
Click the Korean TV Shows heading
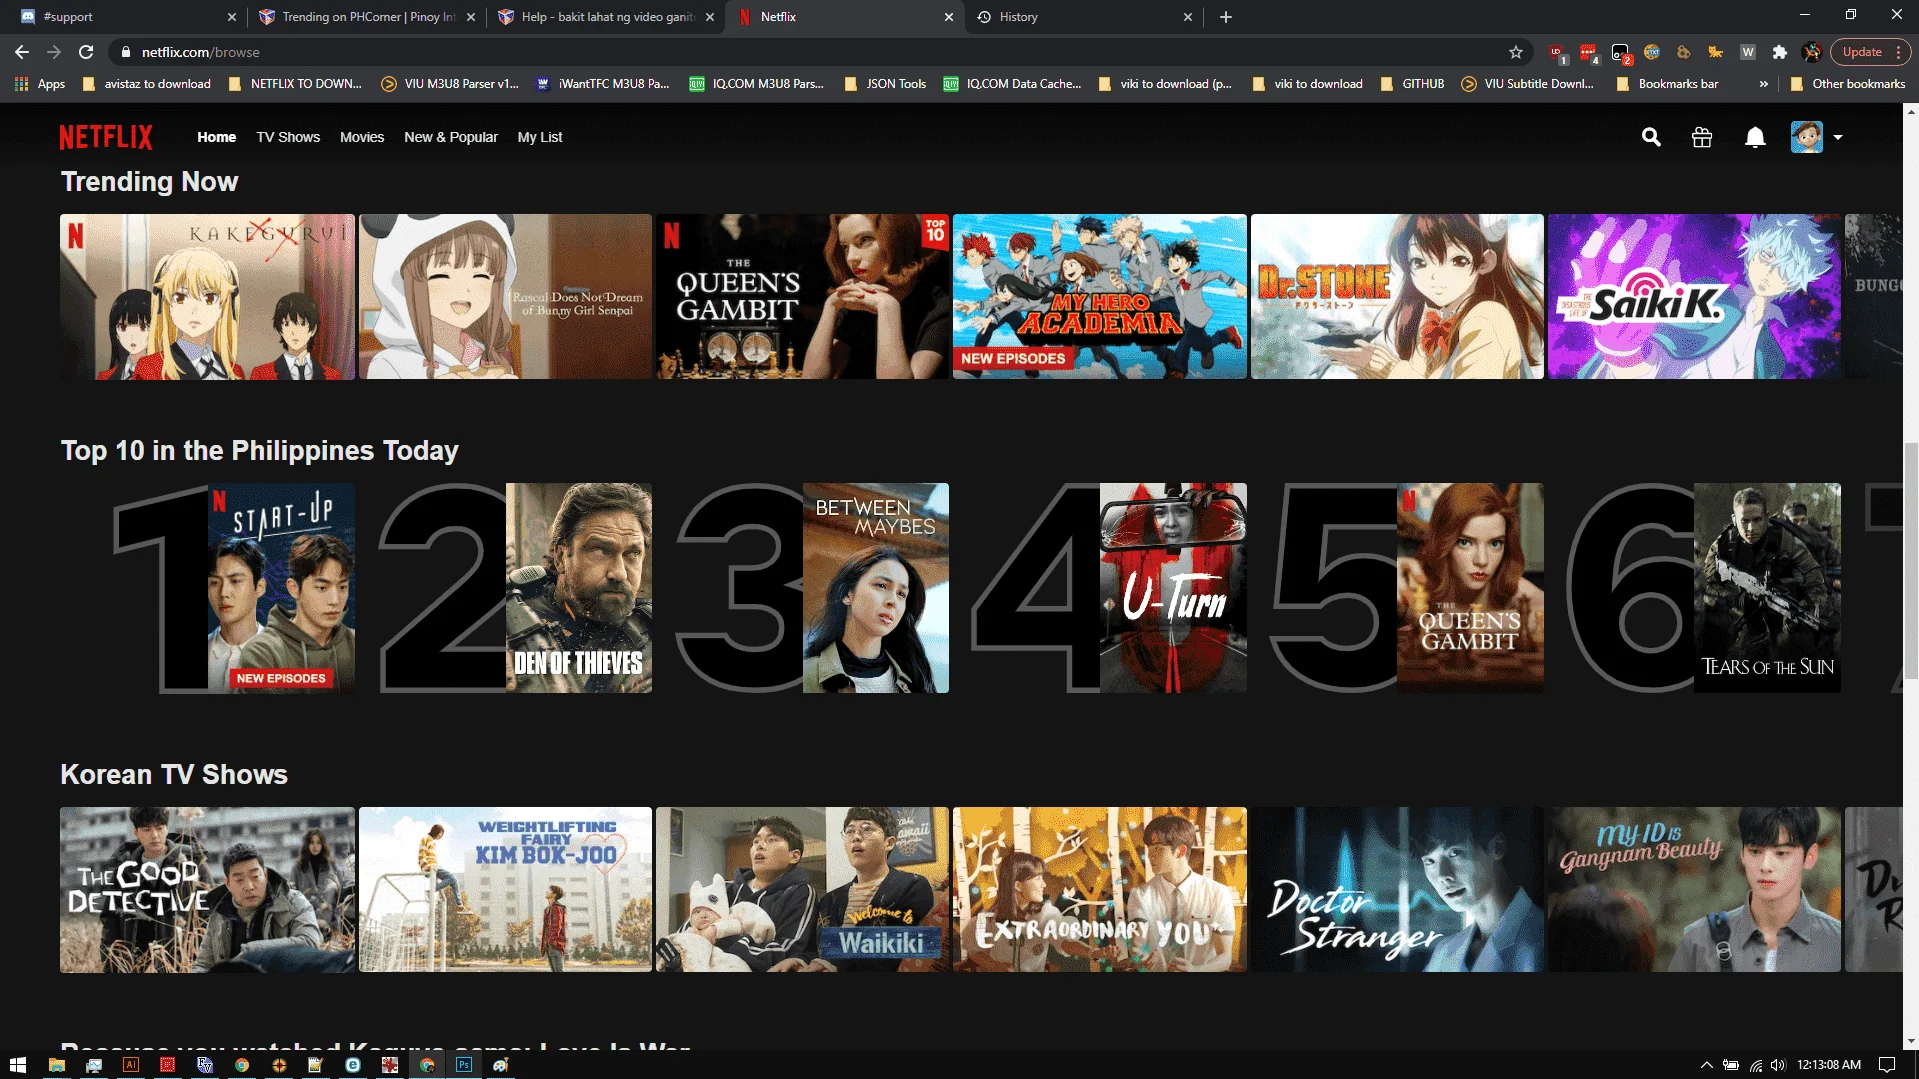174,775
